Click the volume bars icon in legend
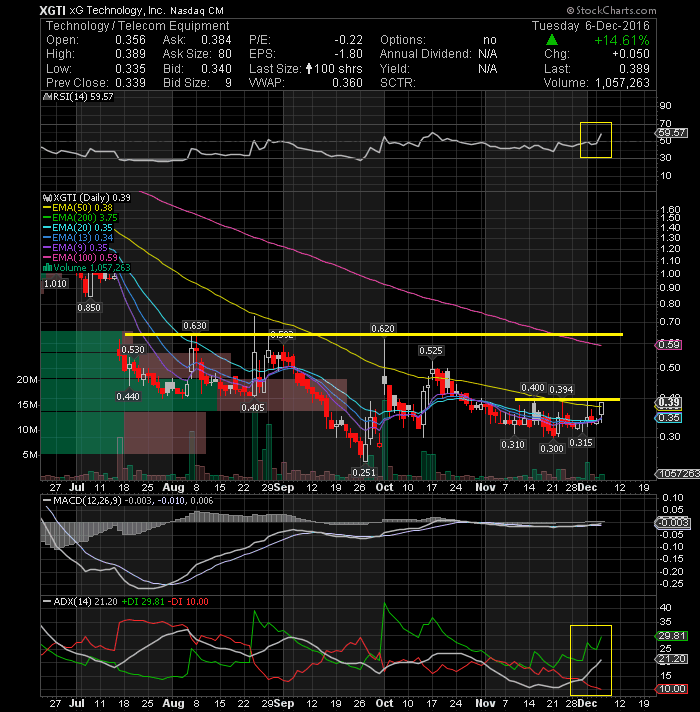 click(47, 267)
